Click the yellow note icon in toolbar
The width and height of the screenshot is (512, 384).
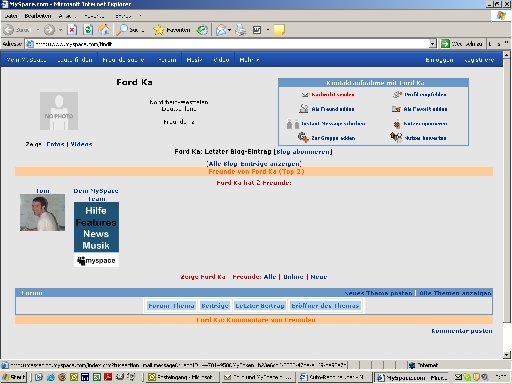point(279,30)
